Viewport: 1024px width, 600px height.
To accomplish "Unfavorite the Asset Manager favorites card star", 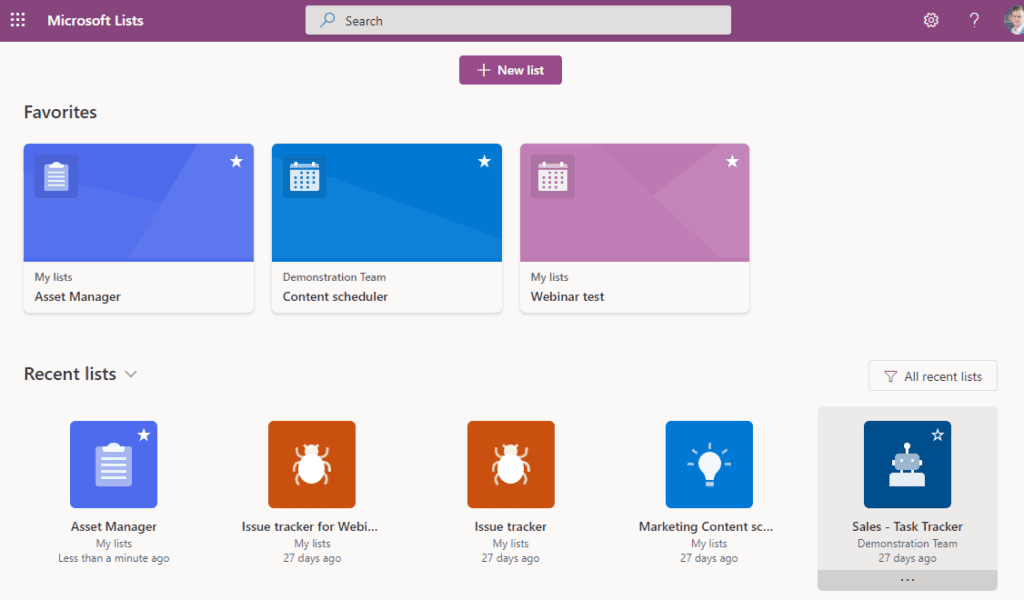I will [236, 161].
